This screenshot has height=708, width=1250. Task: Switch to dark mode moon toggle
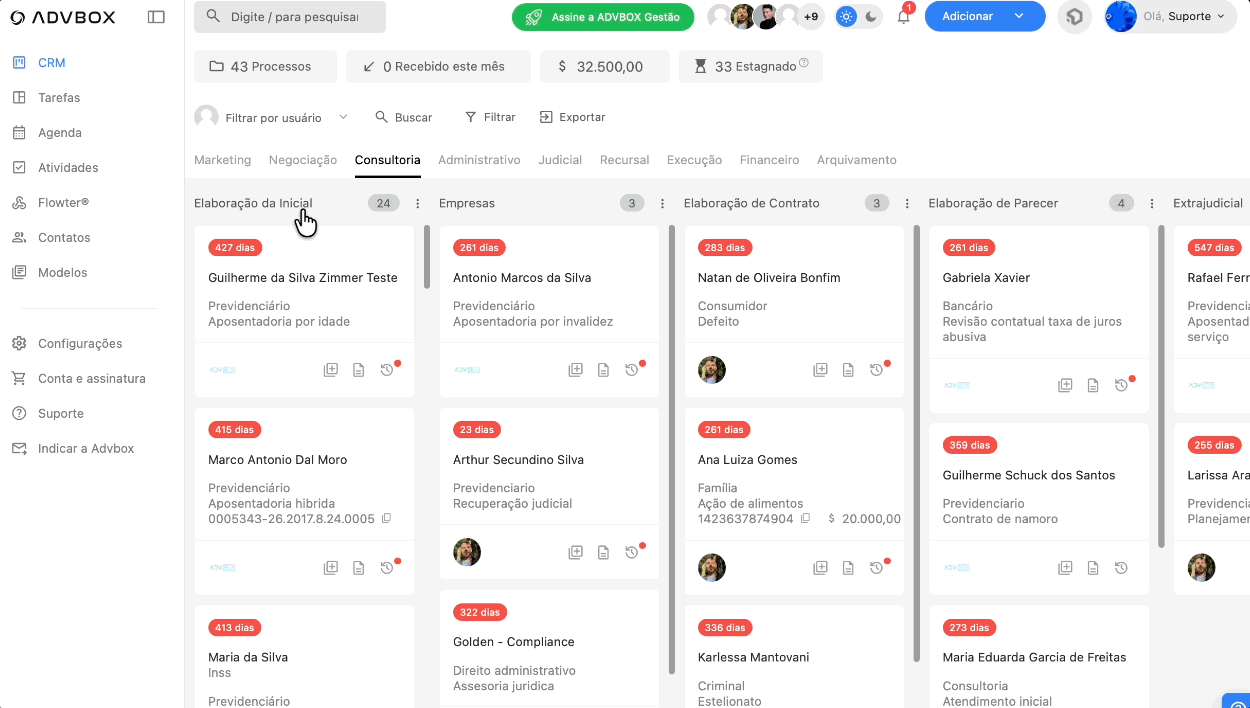(x=871, y=17)
